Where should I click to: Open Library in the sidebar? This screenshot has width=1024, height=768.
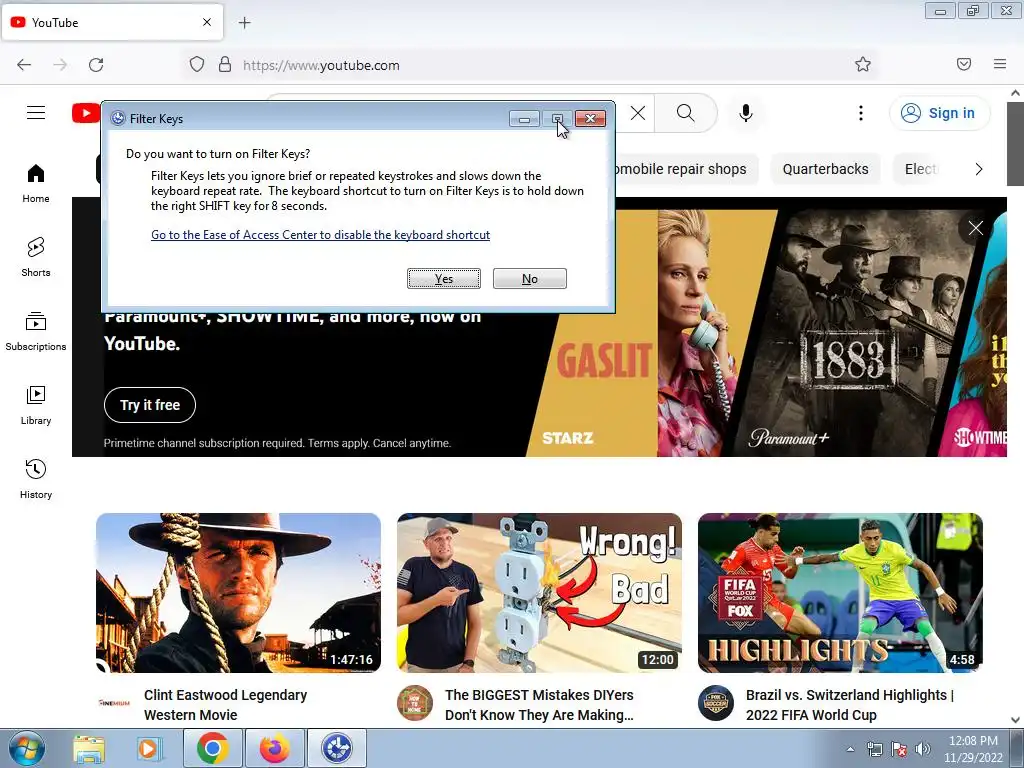pos(36,406)
